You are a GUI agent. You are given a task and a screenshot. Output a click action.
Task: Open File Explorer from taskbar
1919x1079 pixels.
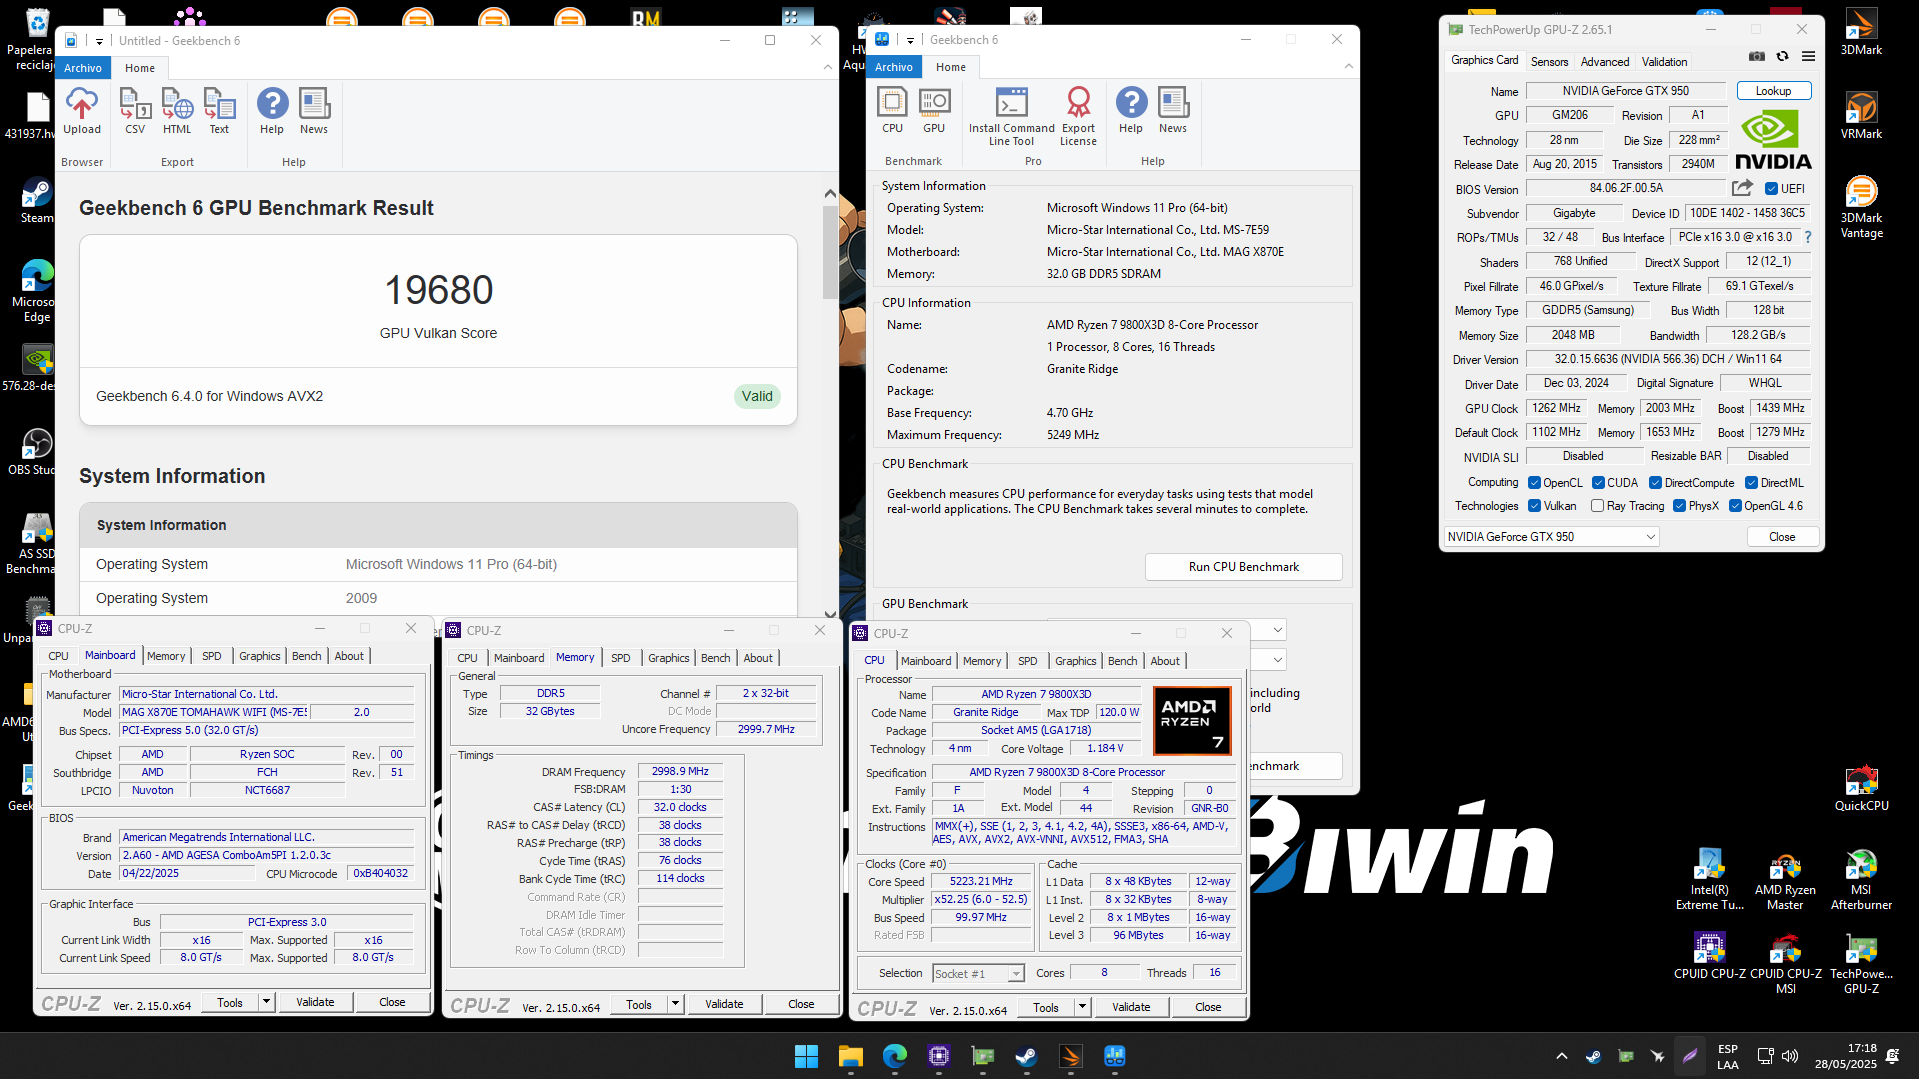850,1056
